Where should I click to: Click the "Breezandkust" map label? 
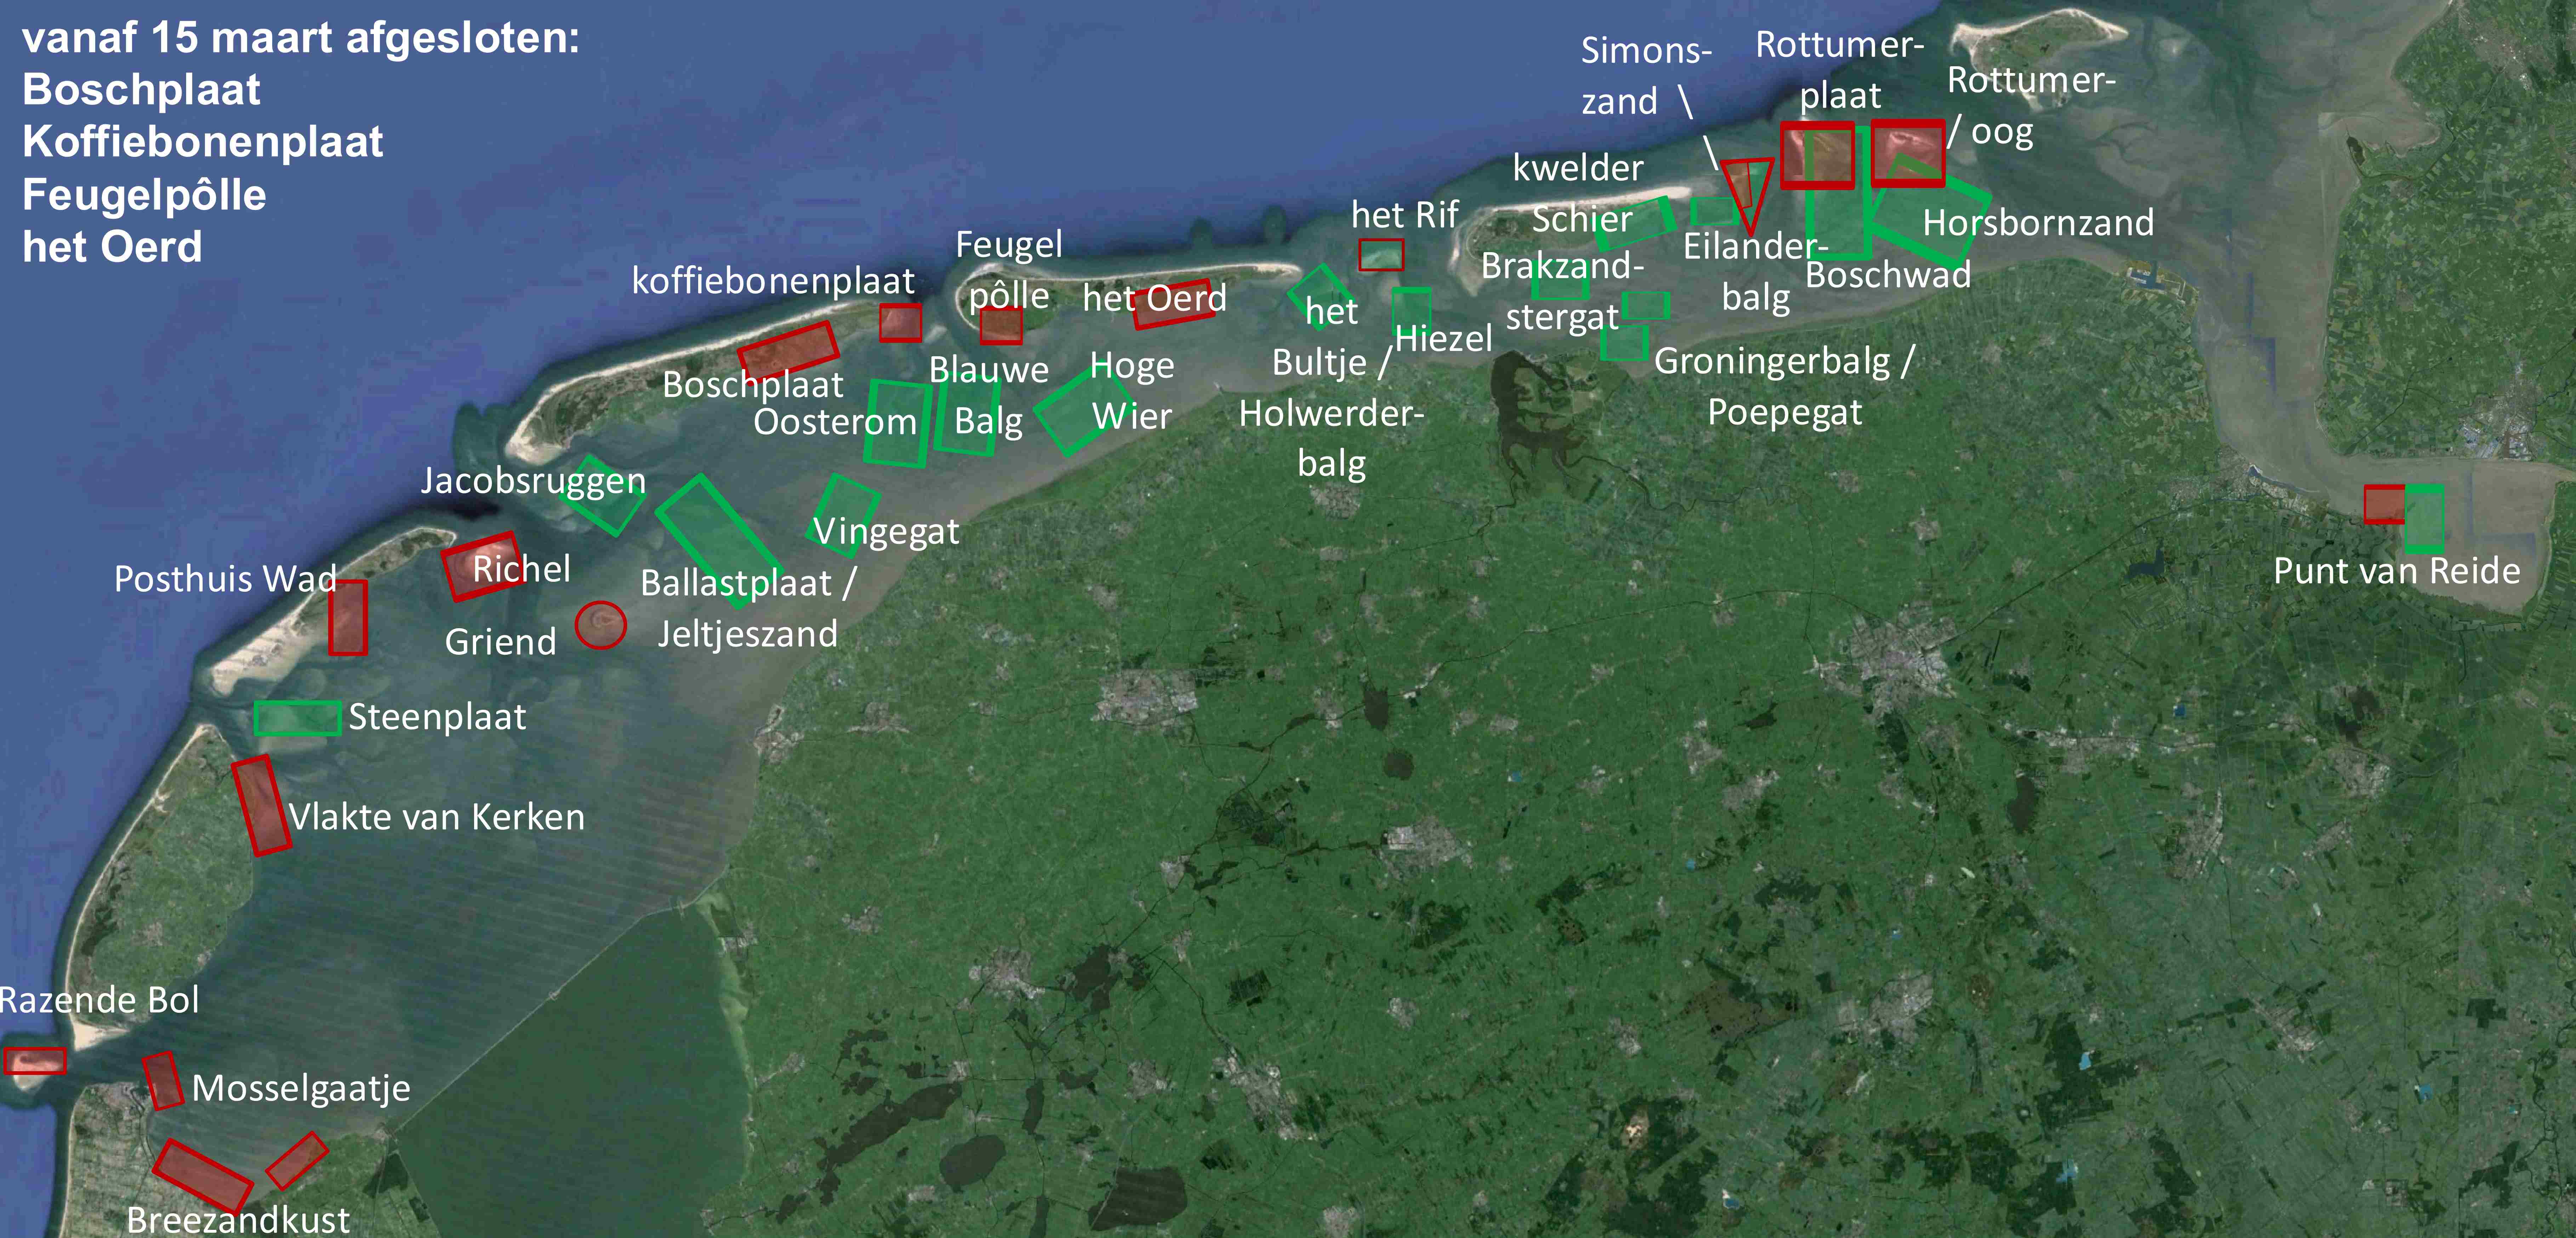click(238, 1220)
